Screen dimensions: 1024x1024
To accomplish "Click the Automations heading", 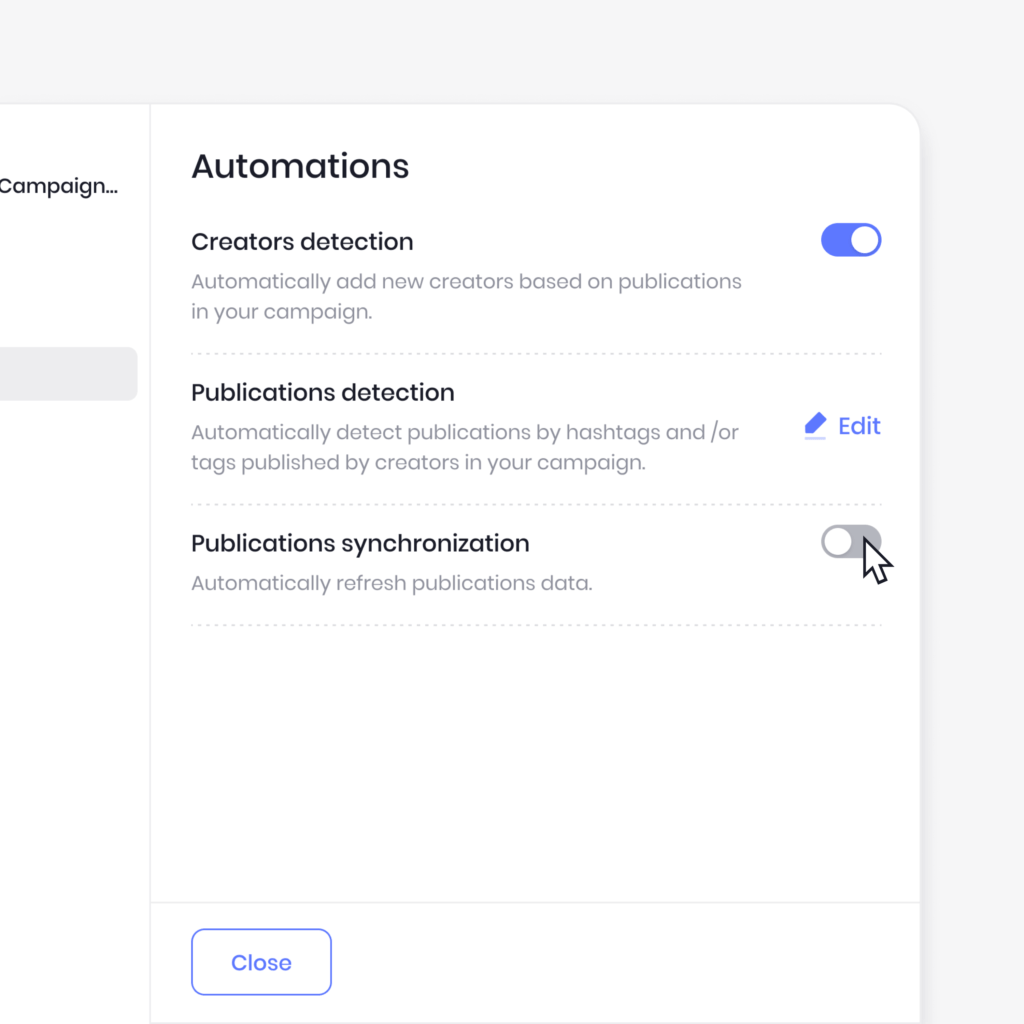I will coord(300,166).
